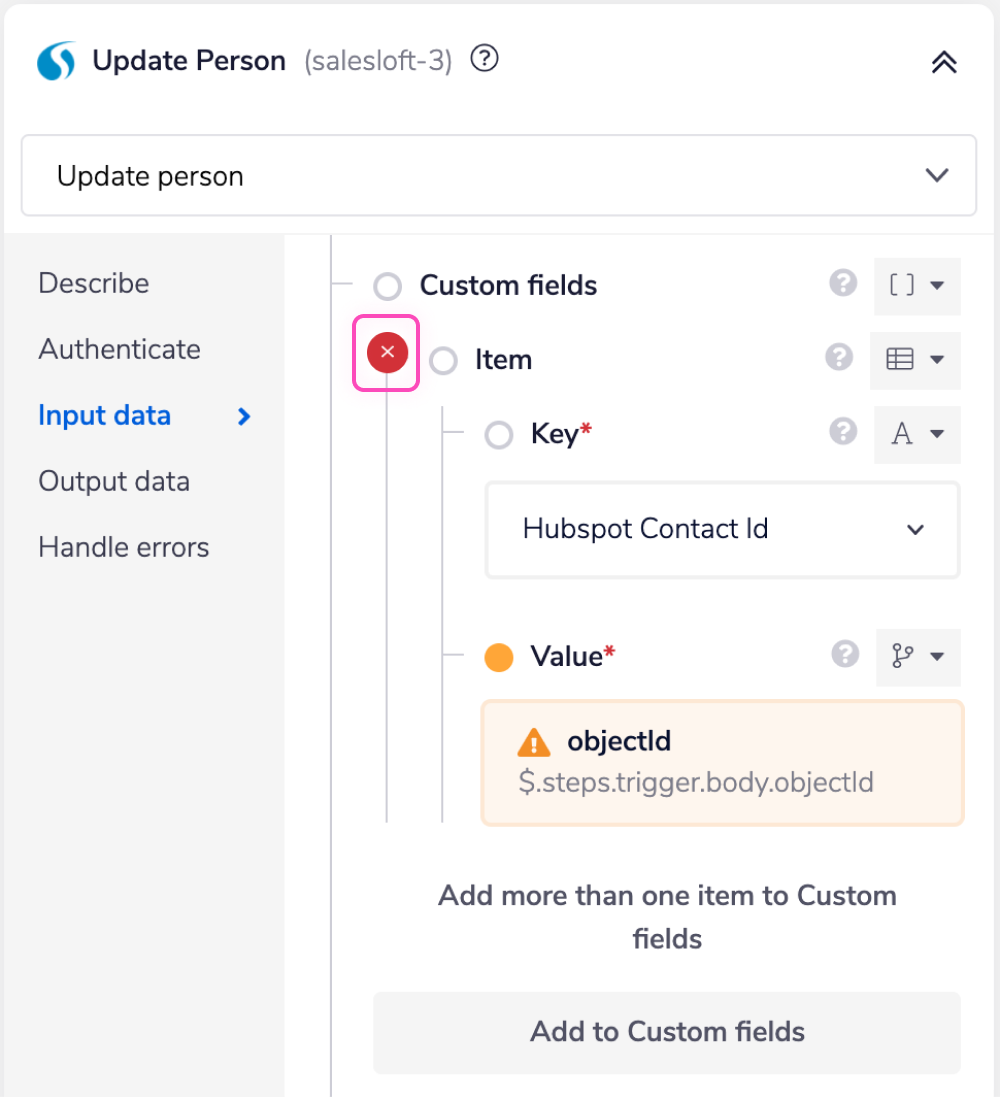
Task: Click the jsonpath type icon for Value
Action: coord(917,657)
